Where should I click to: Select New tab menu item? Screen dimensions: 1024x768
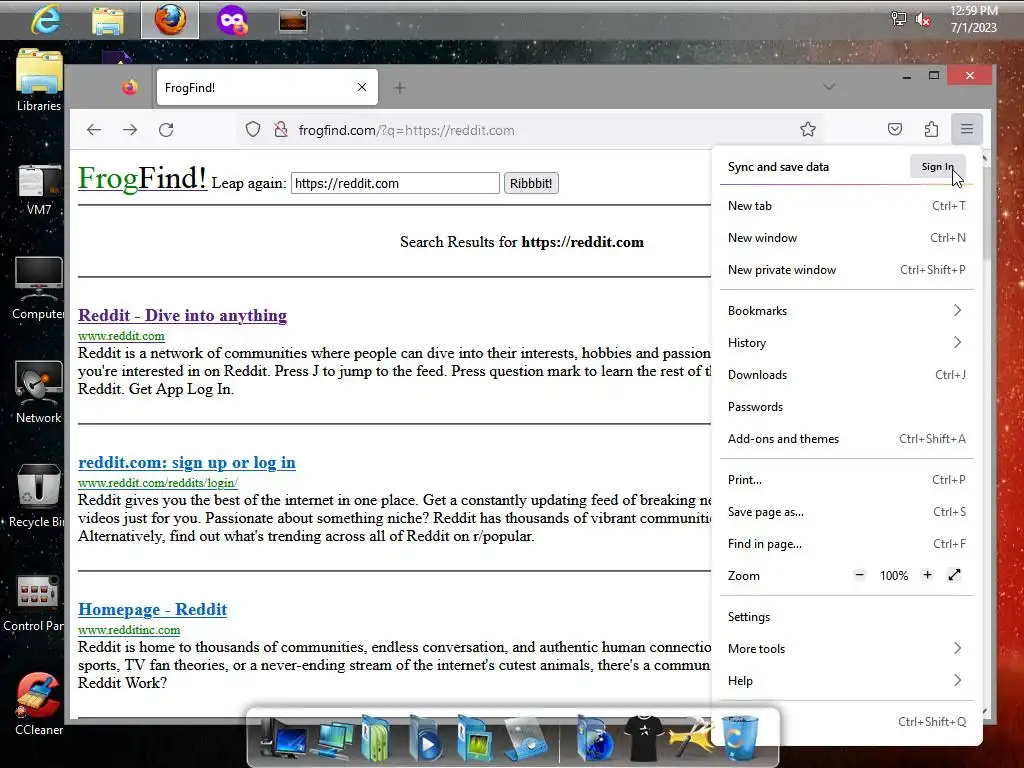[846, 206]
